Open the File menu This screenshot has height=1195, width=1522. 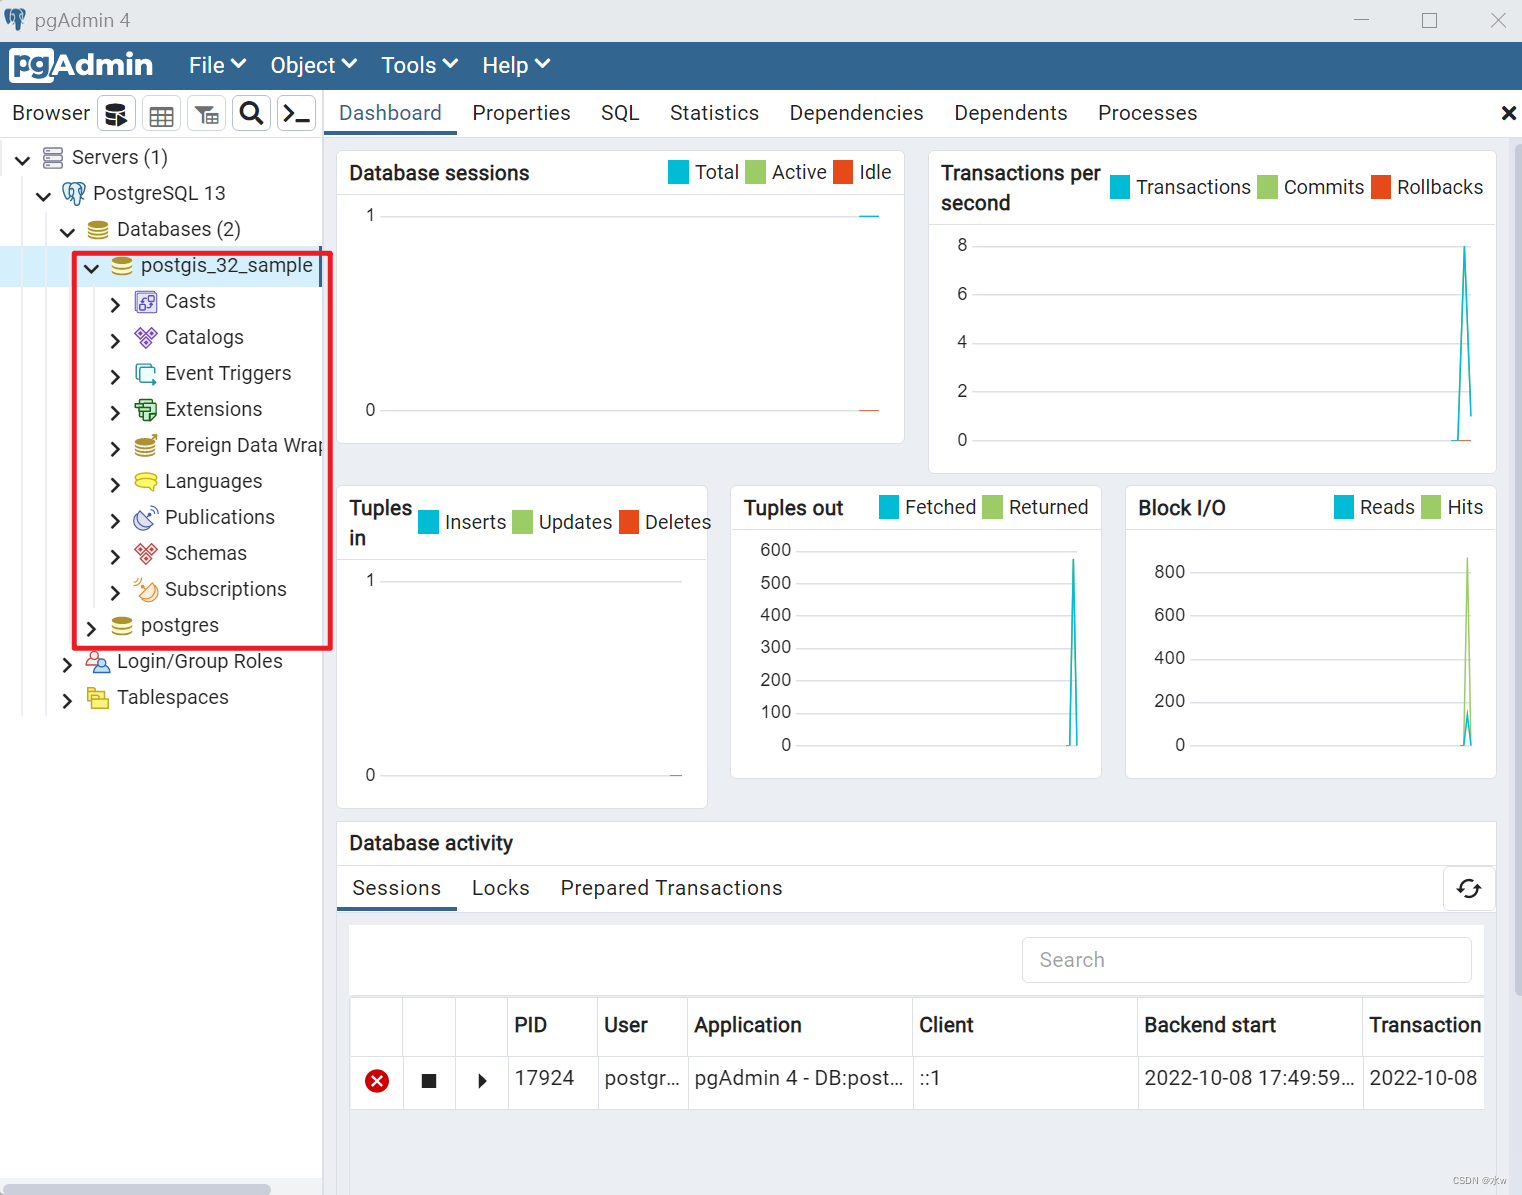tap(217, 65)
